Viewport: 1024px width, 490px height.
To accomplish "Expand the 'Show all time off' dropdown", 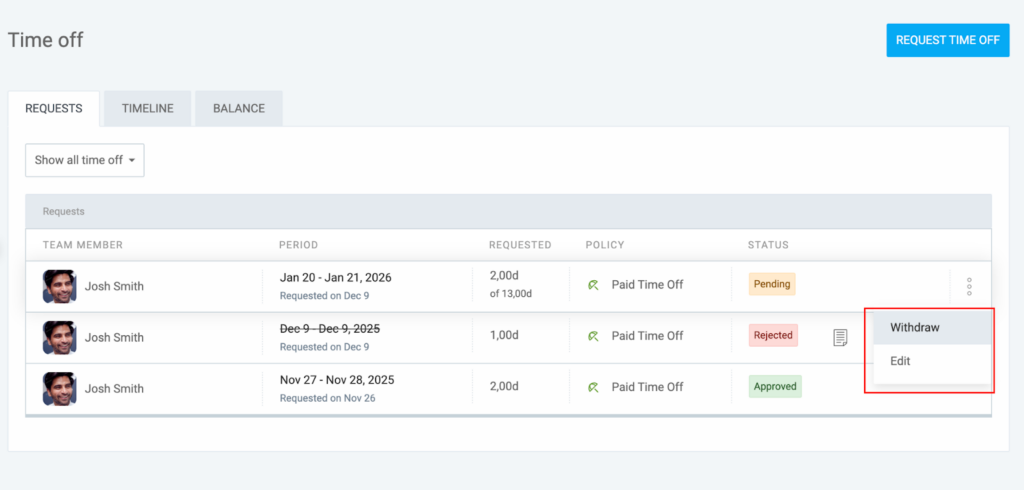I will pyautogui.click(x=85, y=160).
